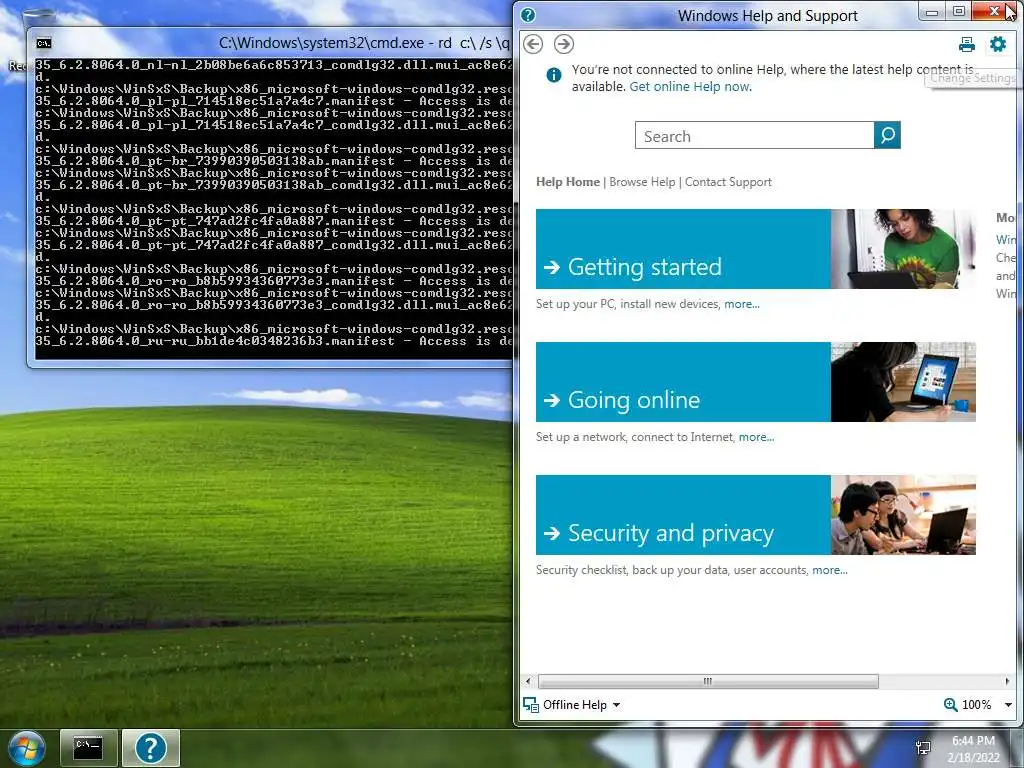Click arrow icon beside Getting started
Viewport: 1024px width, 768px height.
coord(552,267)
